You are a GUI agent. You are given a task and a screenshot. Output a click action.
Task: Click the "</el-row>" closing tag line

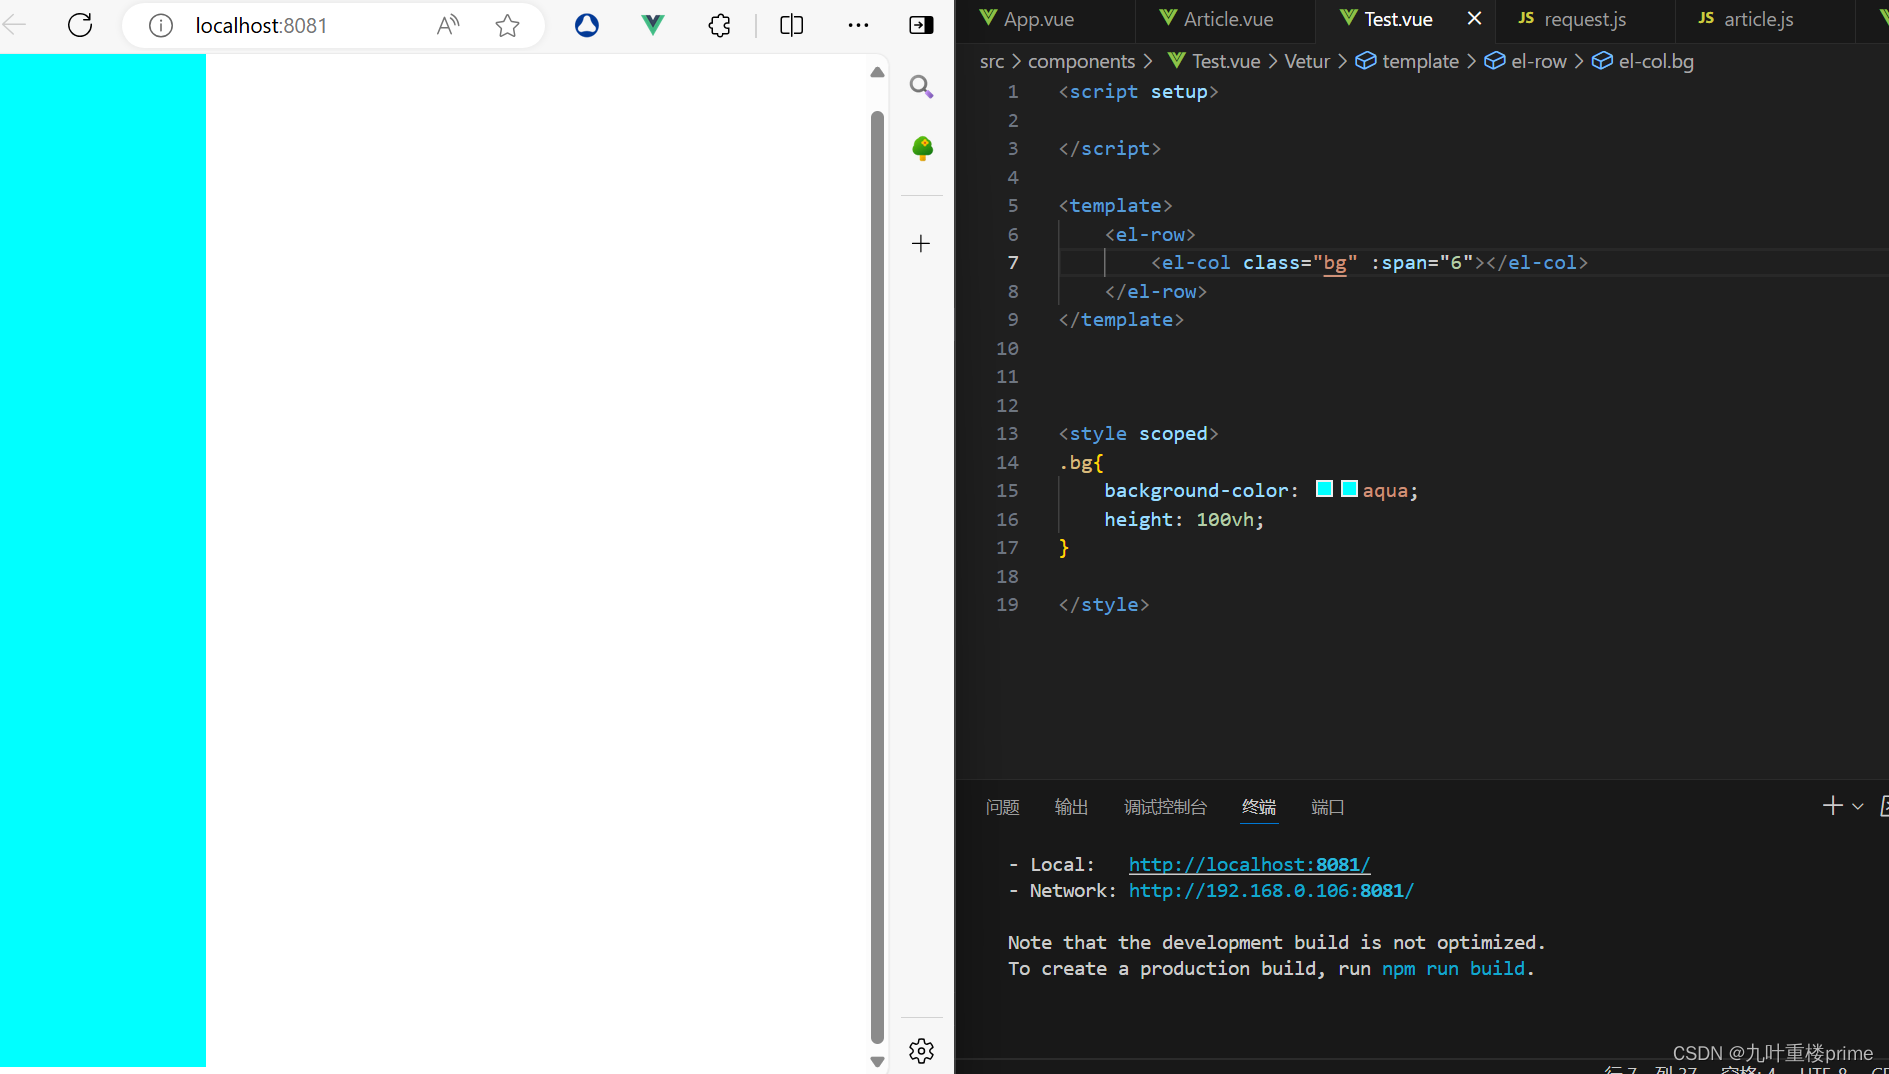pyautogui.click(x=1155, y=291)
